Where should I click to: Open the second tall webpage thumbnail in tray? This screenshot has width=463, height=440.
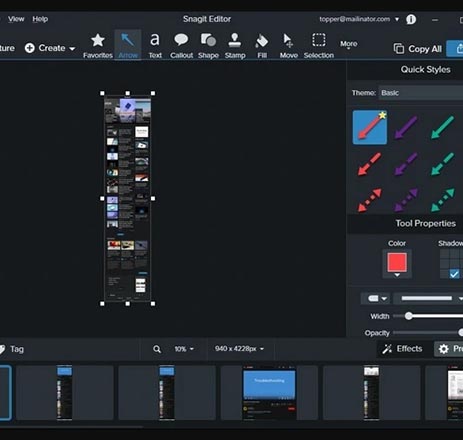(x=167, y=393)
